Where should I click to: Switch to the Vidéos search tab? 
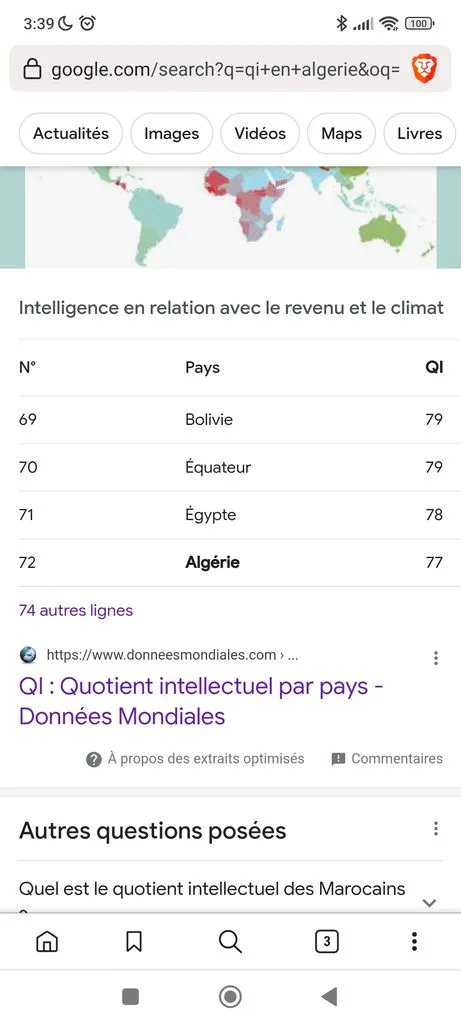[x=260, y=133]
